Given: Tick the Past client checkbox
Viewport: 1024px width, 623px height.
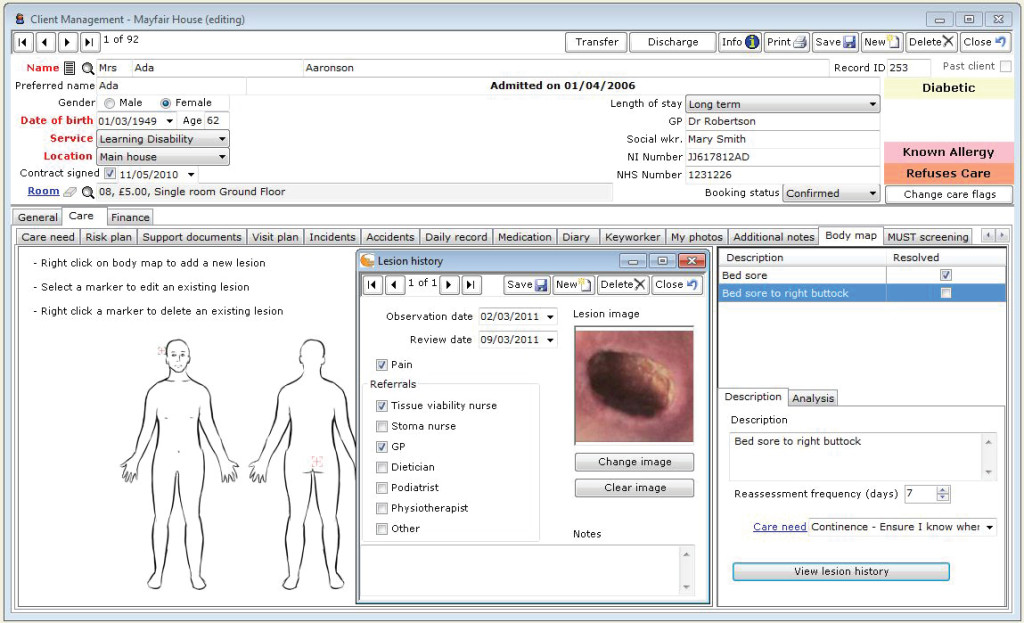Looking at the screenshot, I should pyautogui.click(x=1006, y=67).
